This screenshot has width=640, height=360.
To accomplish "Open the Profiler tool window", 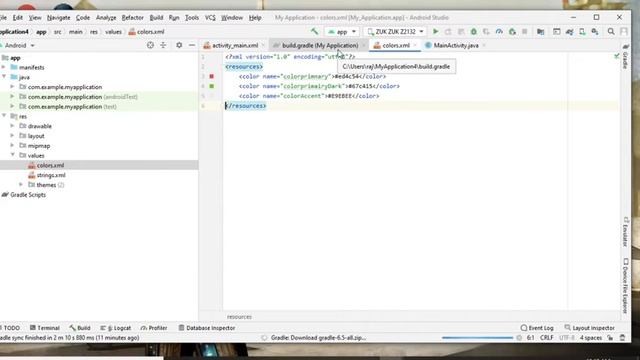I will tap(154, 328).
